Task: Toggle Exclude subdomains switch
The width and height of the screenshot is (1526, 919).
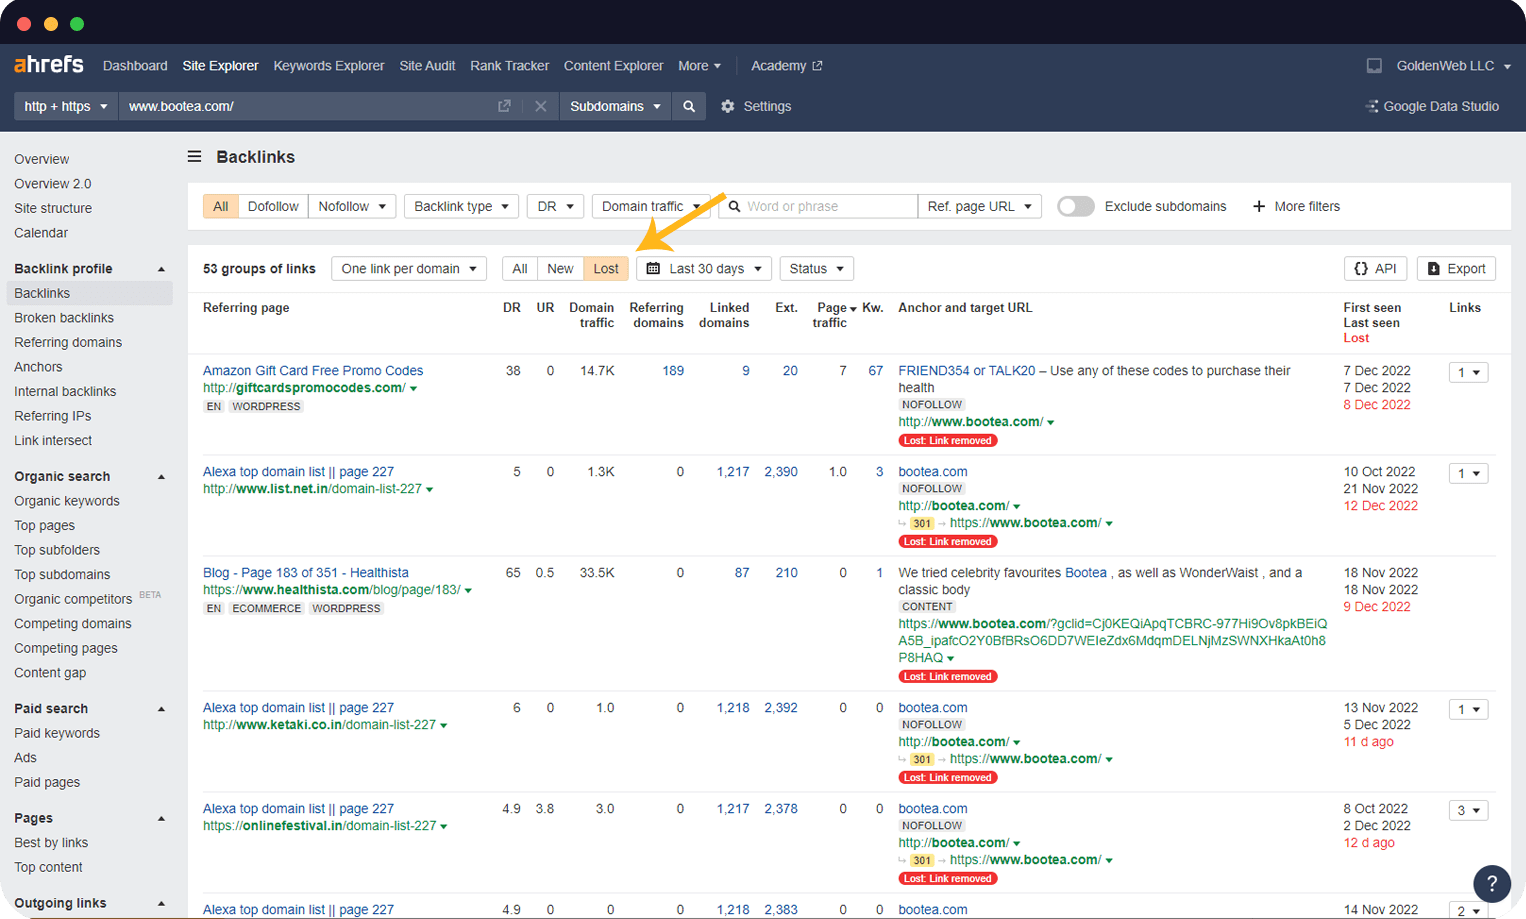Action: (1075, 206)
